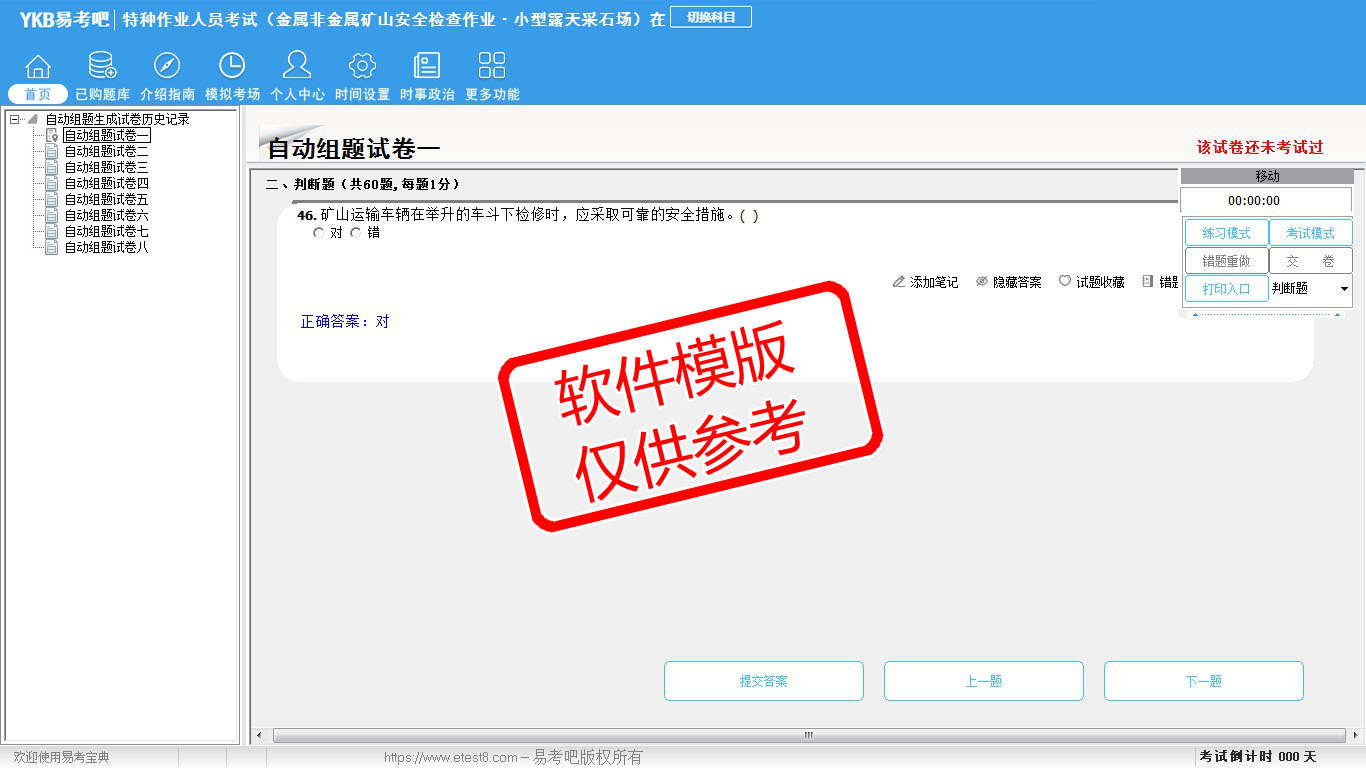1366x768 pixels.
Task: Click the home icon 首页
Action: pyautogui.click(x=38, y=67)
